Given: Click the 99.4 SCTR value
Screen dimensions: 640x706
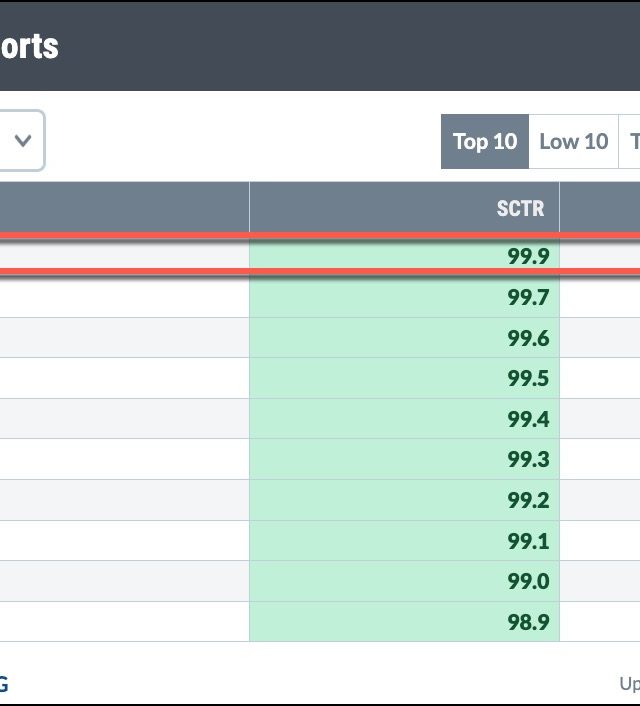Looking at the screenshot, I should tap(528, 419).
